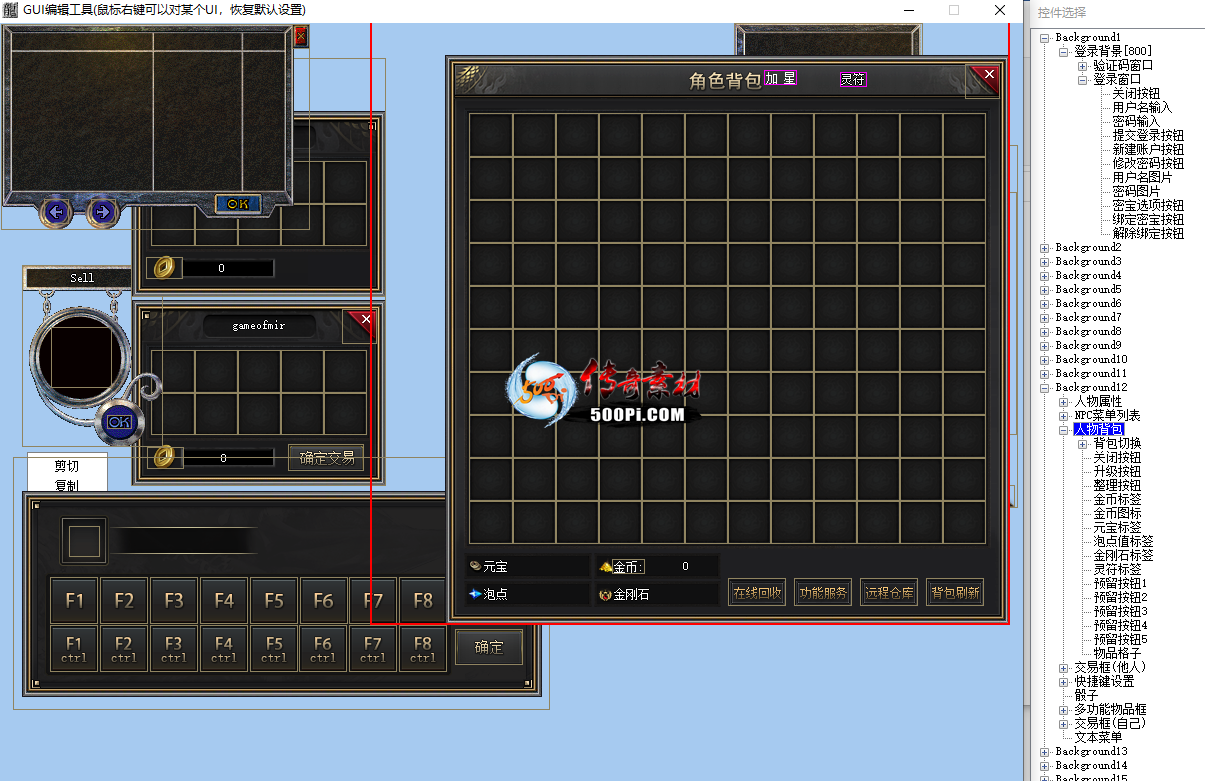
Task: Select 用户名输入 tree item
Action: point(1142,107)
